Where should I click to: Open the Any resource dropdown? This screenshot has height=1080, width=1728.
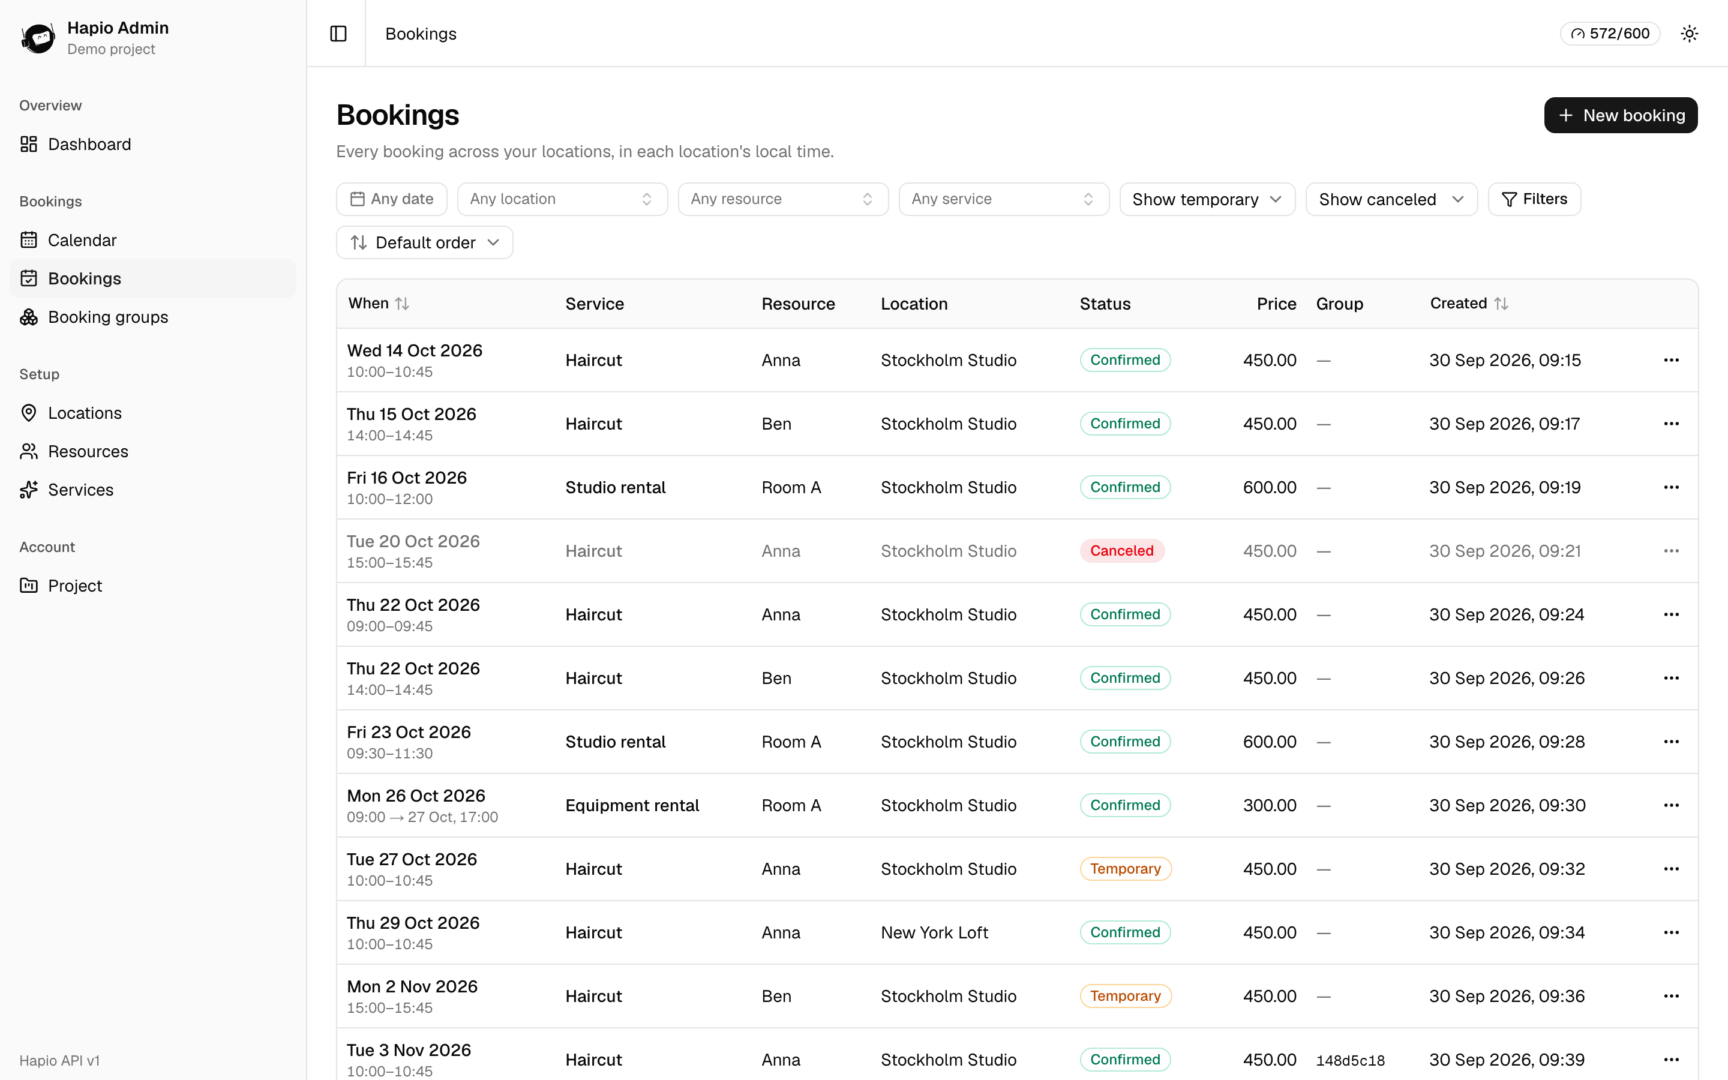click(783, 199)
